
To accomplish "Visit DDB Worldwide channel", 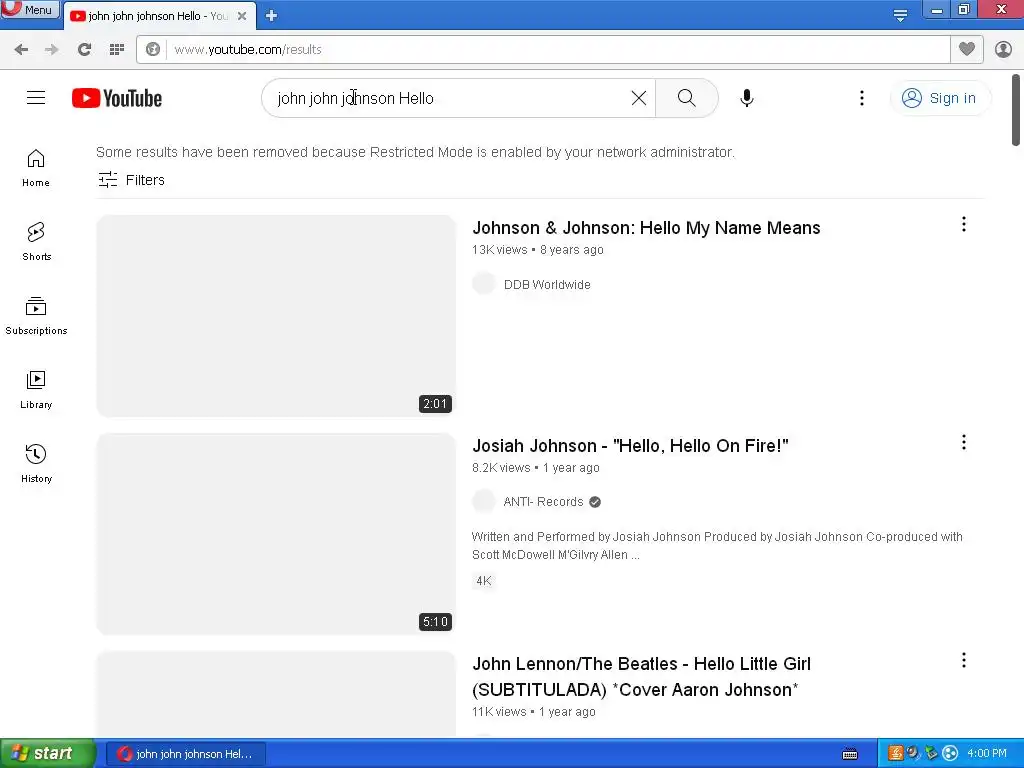I will coord(547,285).
